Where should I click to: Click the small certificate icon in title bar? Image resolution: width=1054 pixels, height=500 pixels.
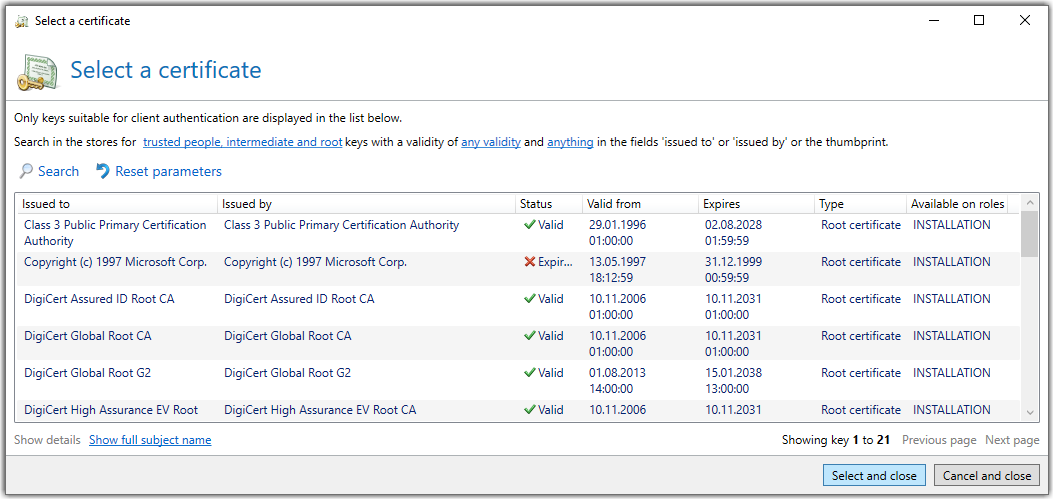22,21
